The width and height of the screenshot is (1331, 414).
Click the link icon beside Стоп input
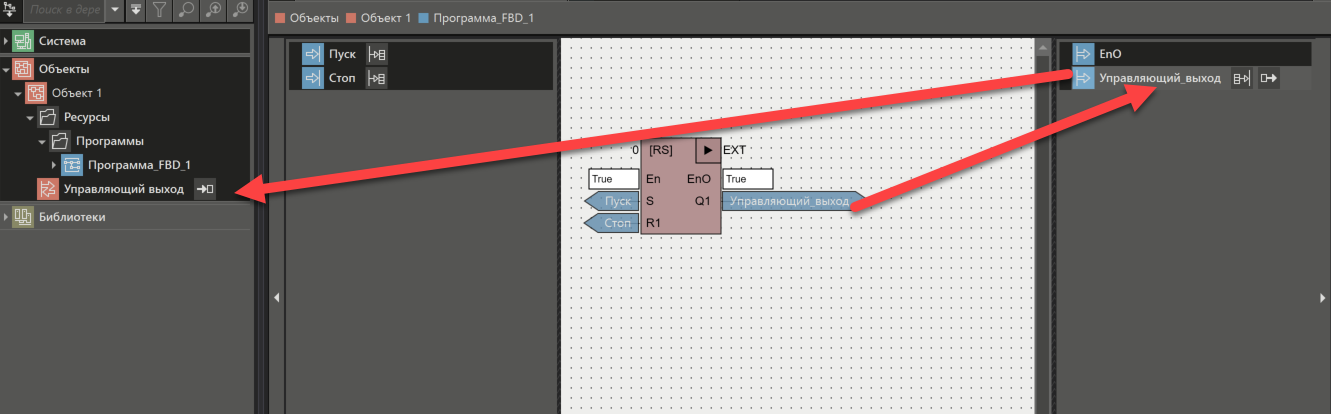pyautogui.click(x=377, y=78)
